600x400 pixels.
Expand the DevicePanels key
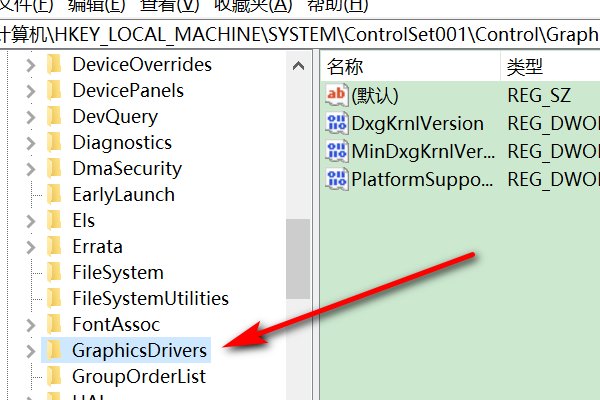pos(31,91)
